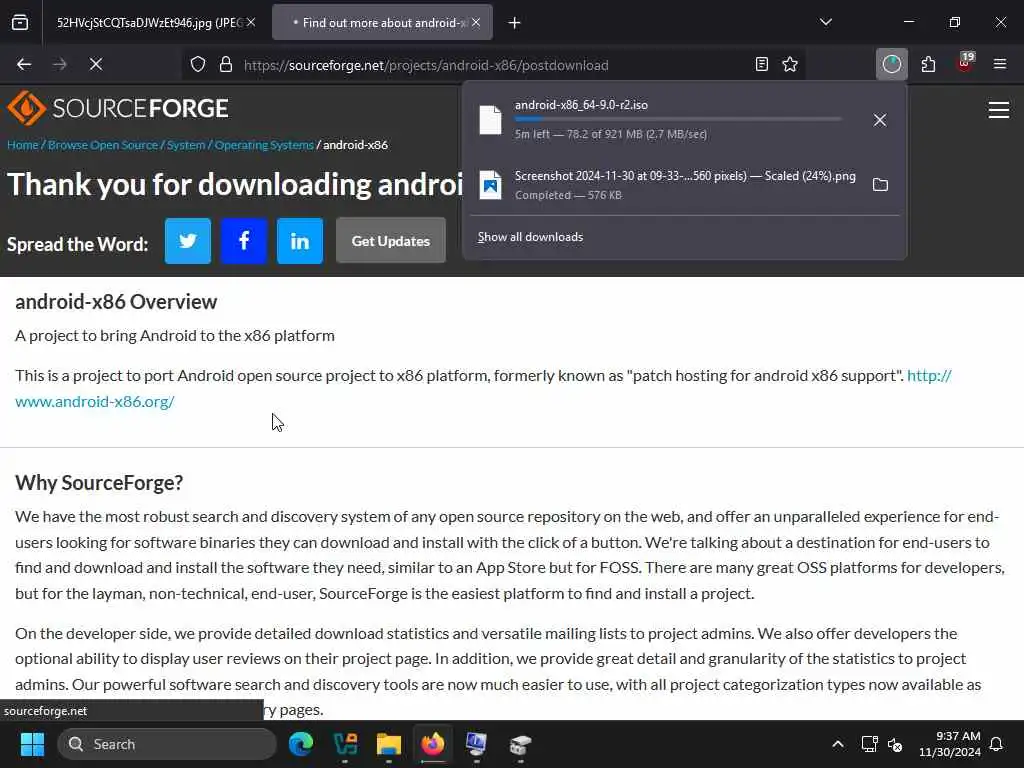
Task: Open the Home breadcrumb link
Action: coord(23,145)
